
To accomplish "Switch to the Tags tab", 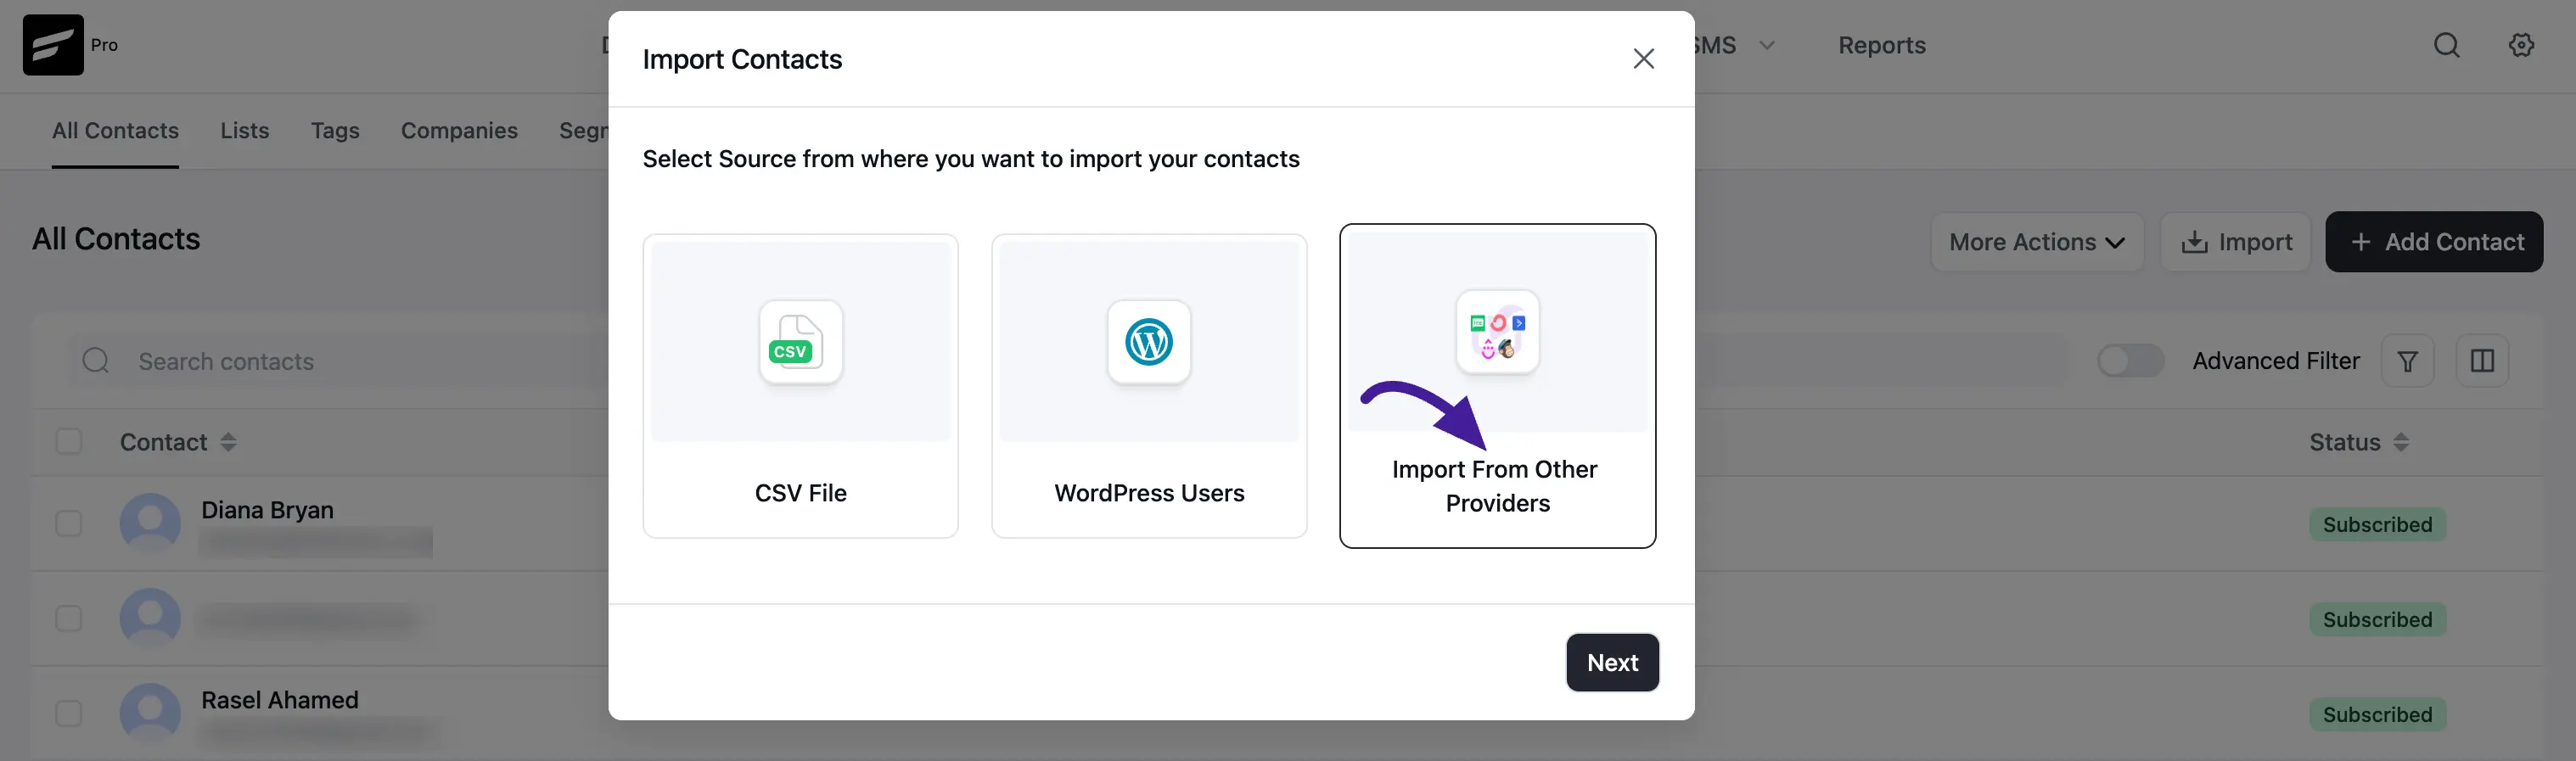I will 335,131.
